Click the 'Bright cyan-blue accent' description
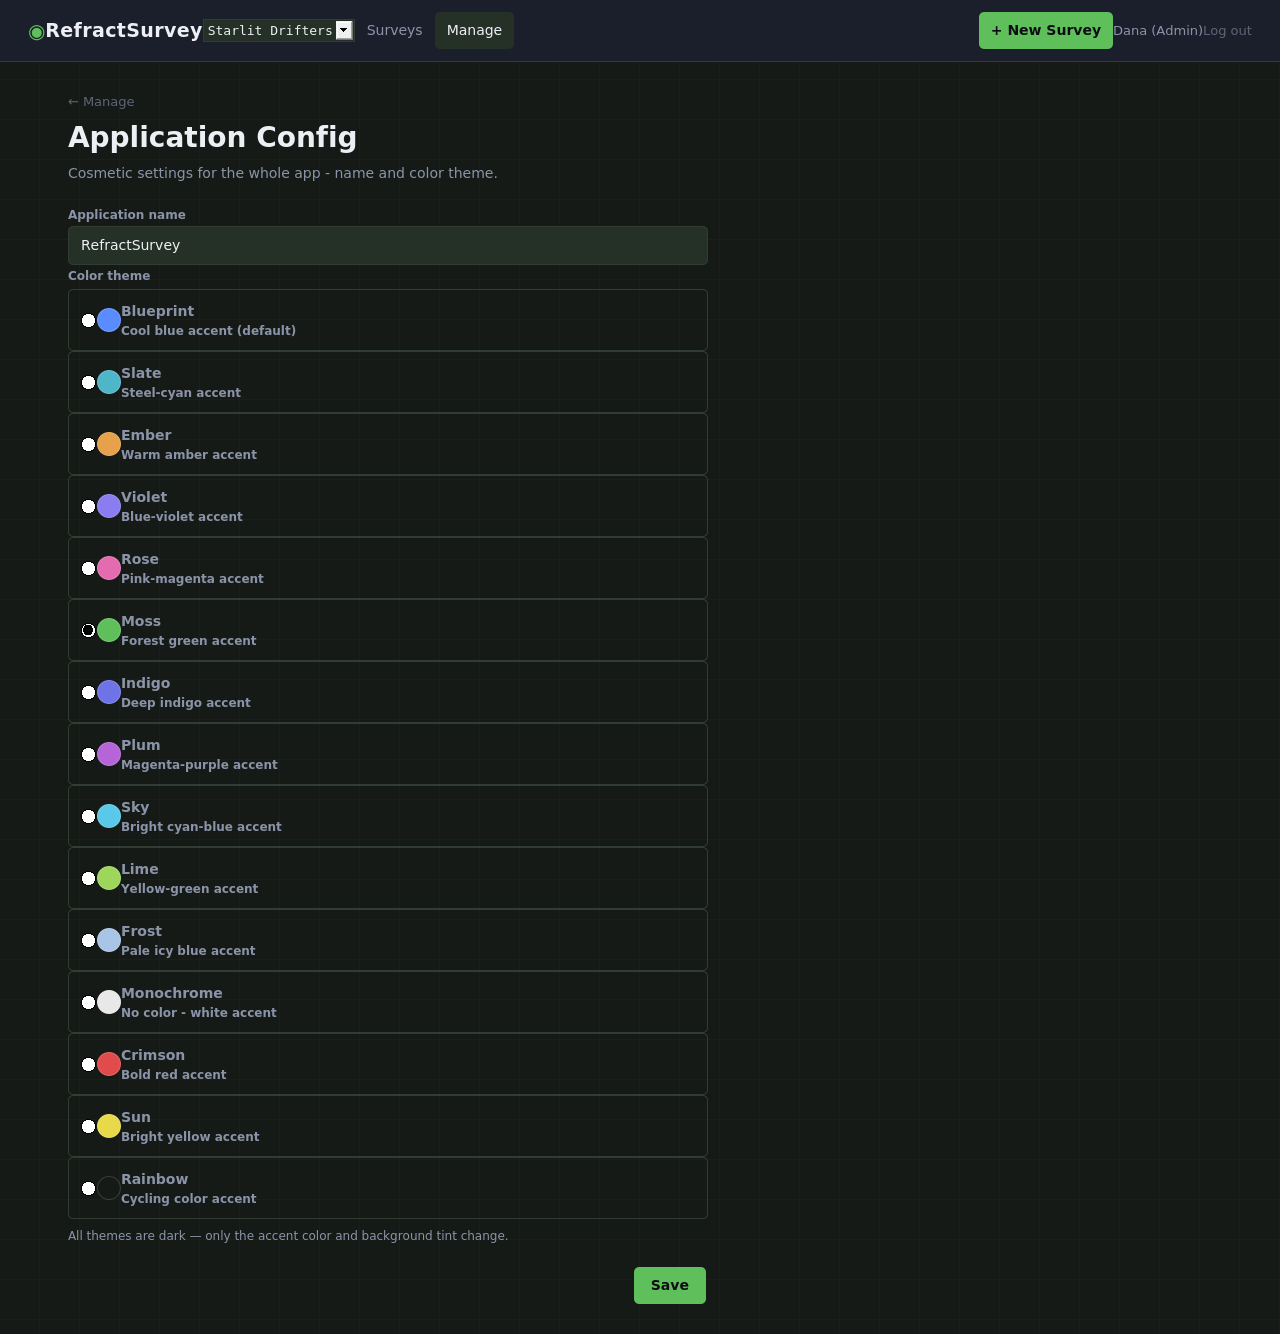Screen dimensions: 1280x1334 (201, 827)
